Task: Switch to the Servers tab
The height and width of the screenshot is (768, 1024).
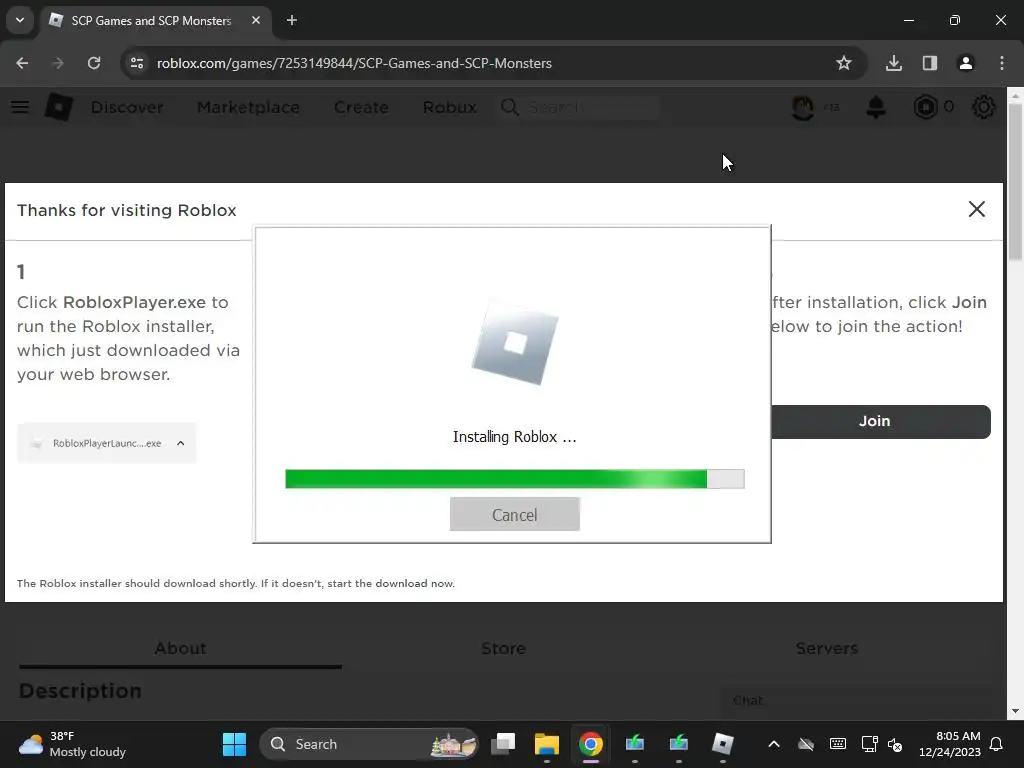Action: (826, 648)
